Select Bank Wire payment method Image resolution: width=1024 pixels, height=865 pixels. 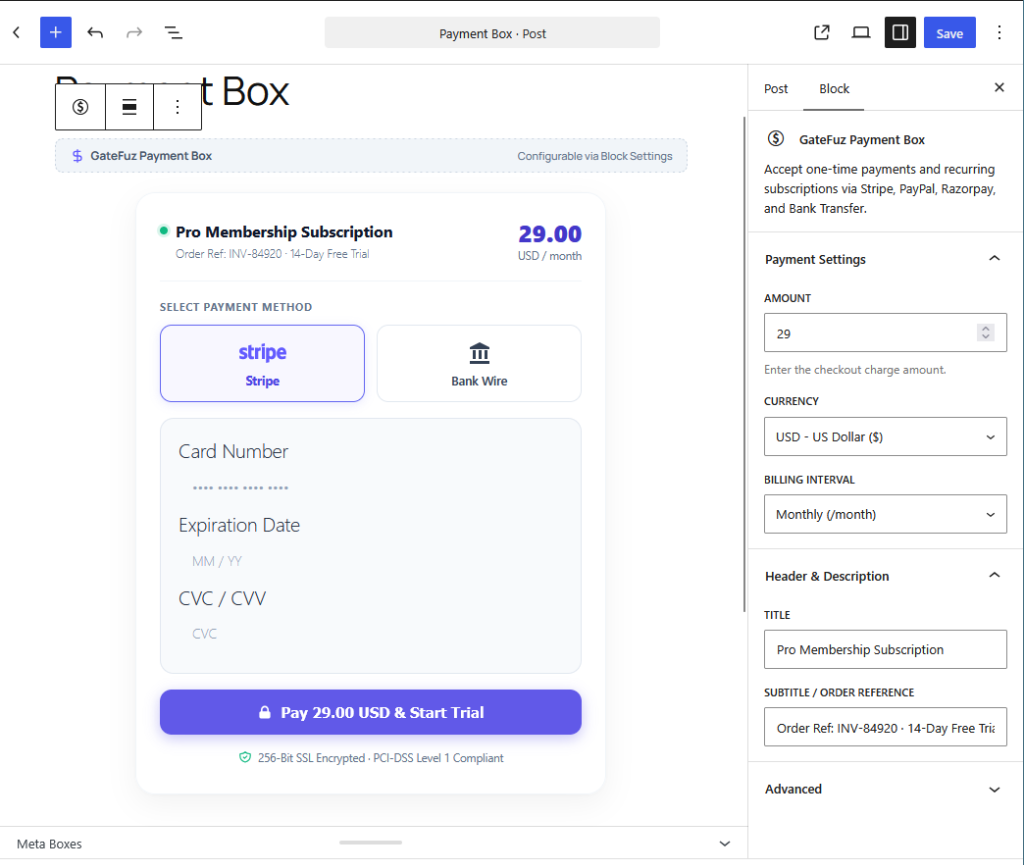(479, 364)
